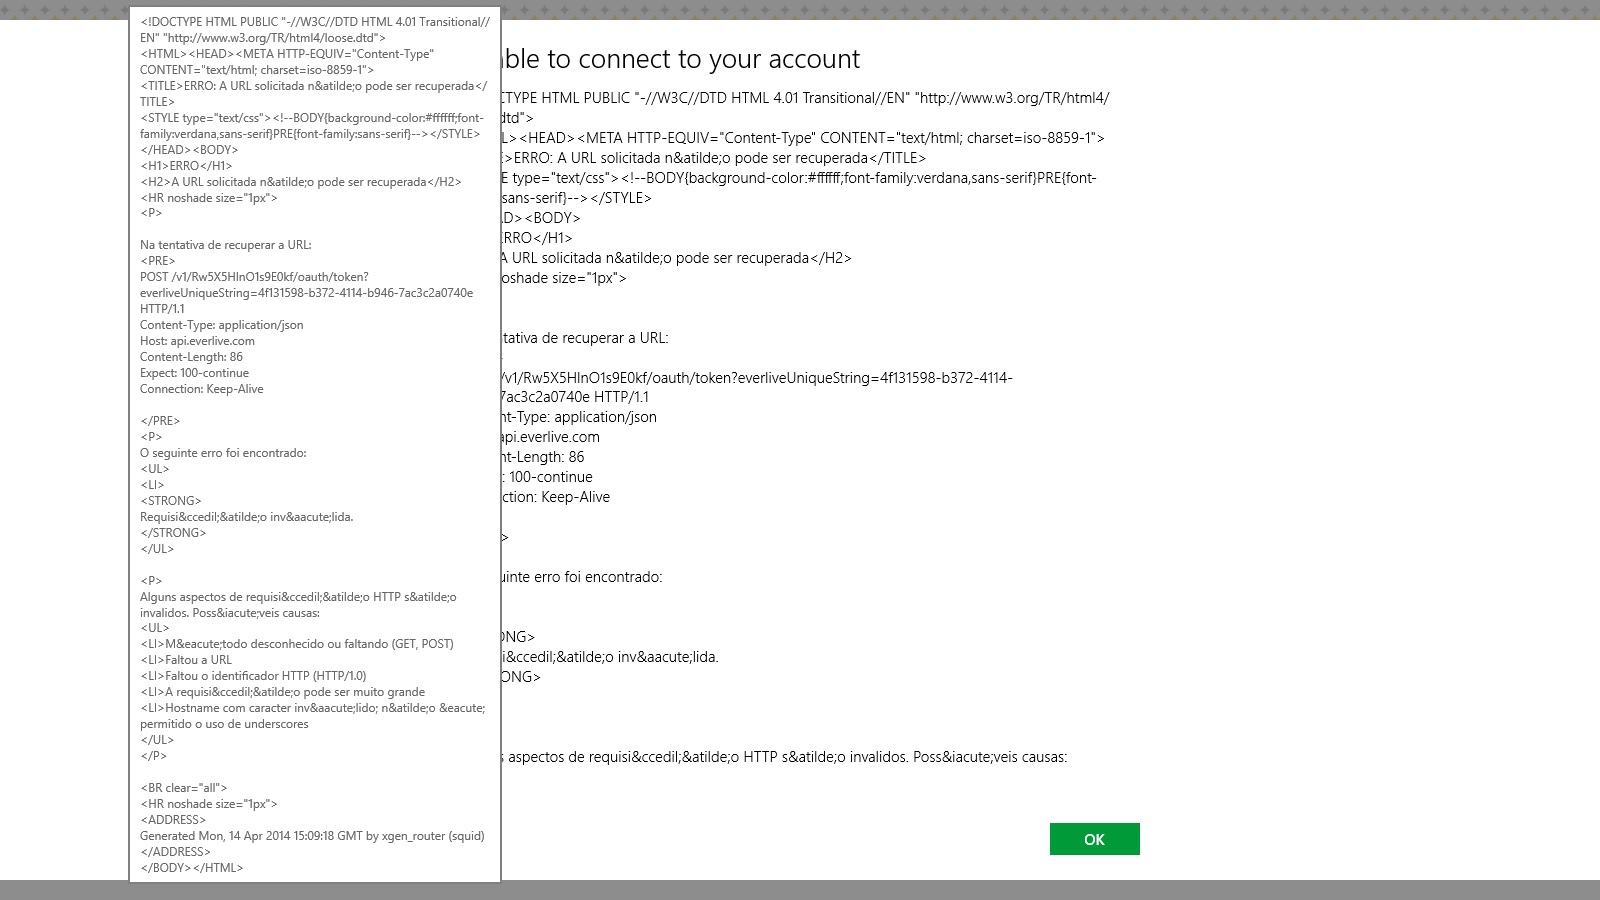This screenshot has width=1600, height=900.
Task: Click 'api.everlive.com' in the dialog message
Action: coord(550,437)
